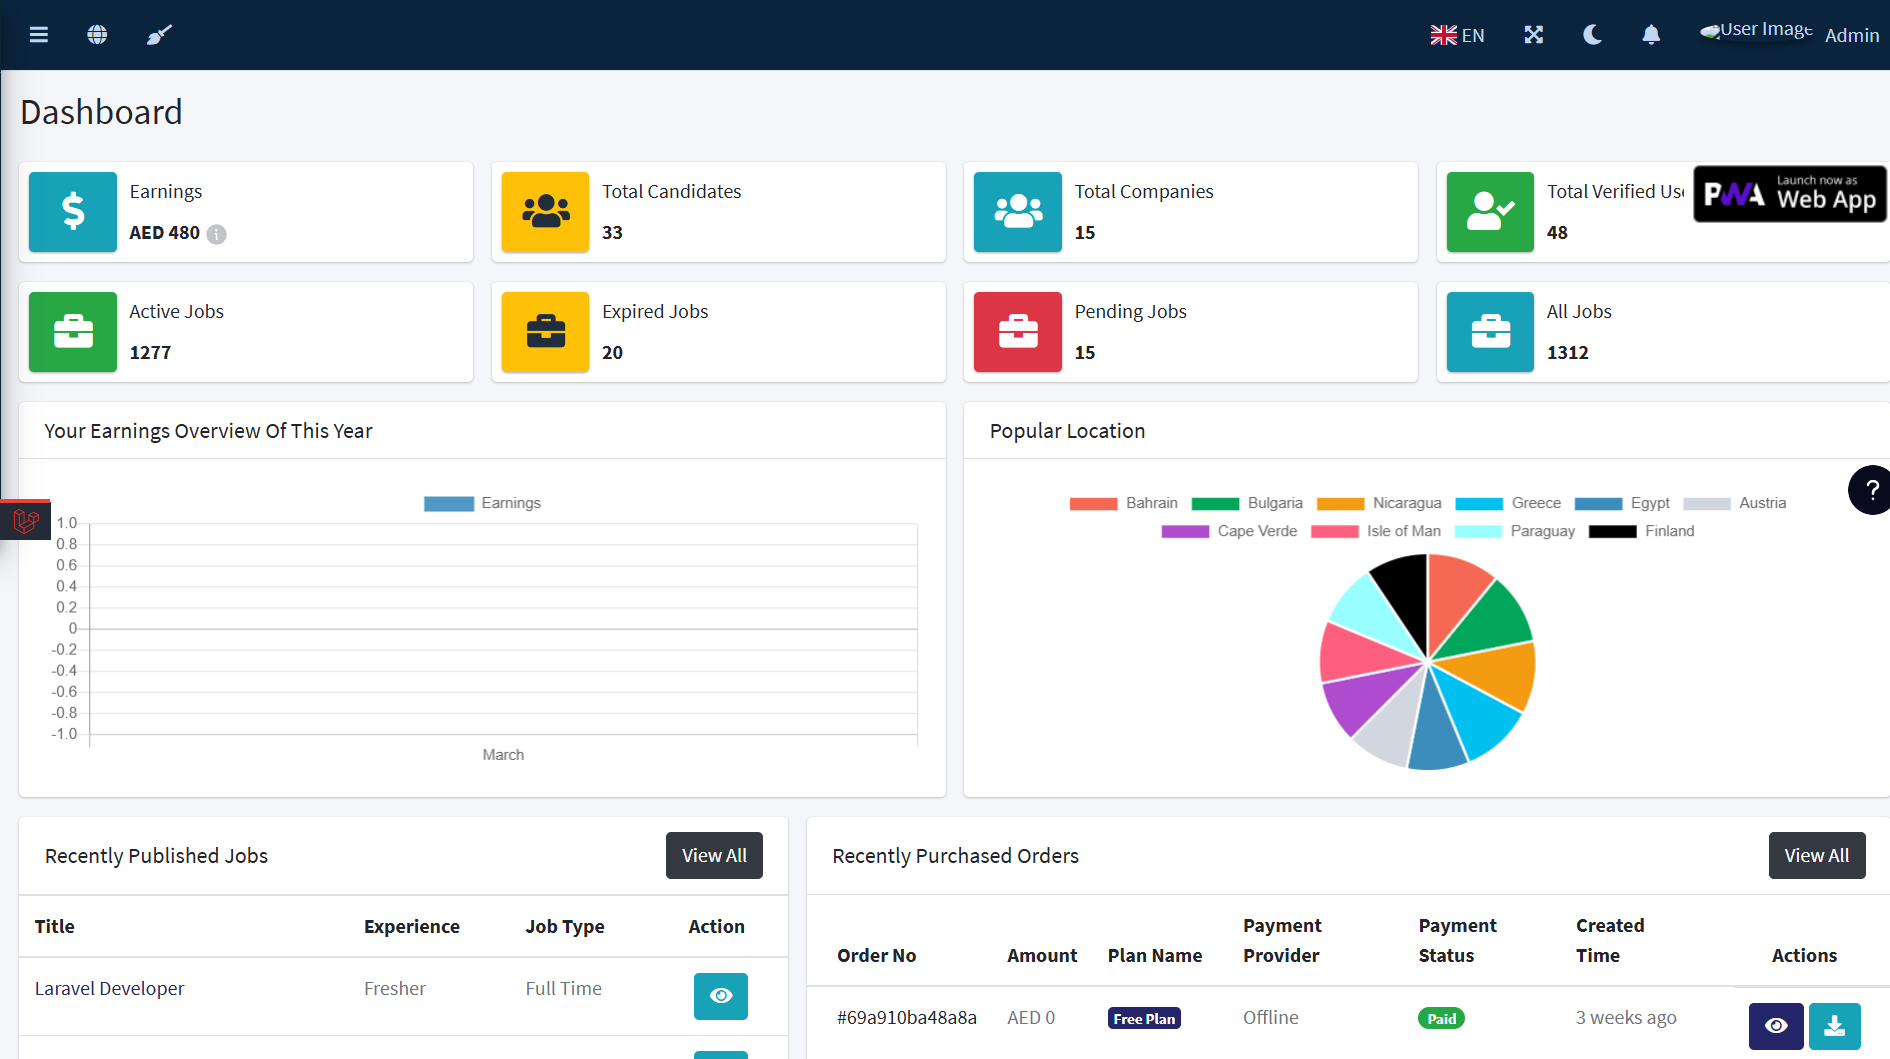View all recently purchased orders
1890x1059 pixels.
click(x=1816, y=856)
